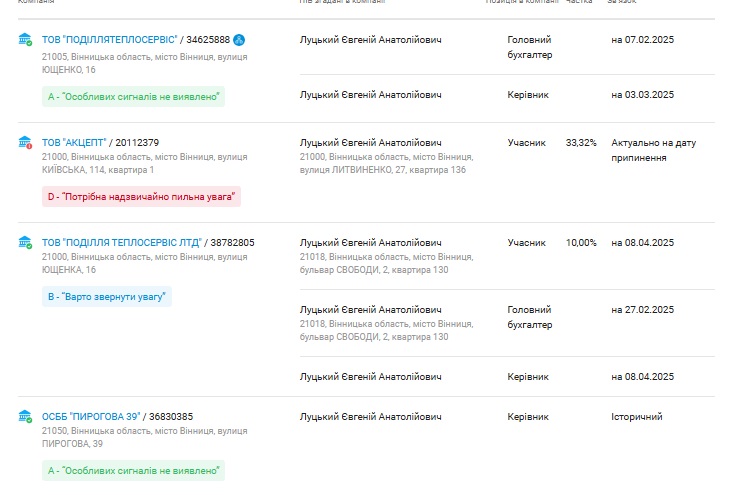Click "Актуально на дату припинення" status text
This screenshot has height=495, width=729.
coord(653,150)
